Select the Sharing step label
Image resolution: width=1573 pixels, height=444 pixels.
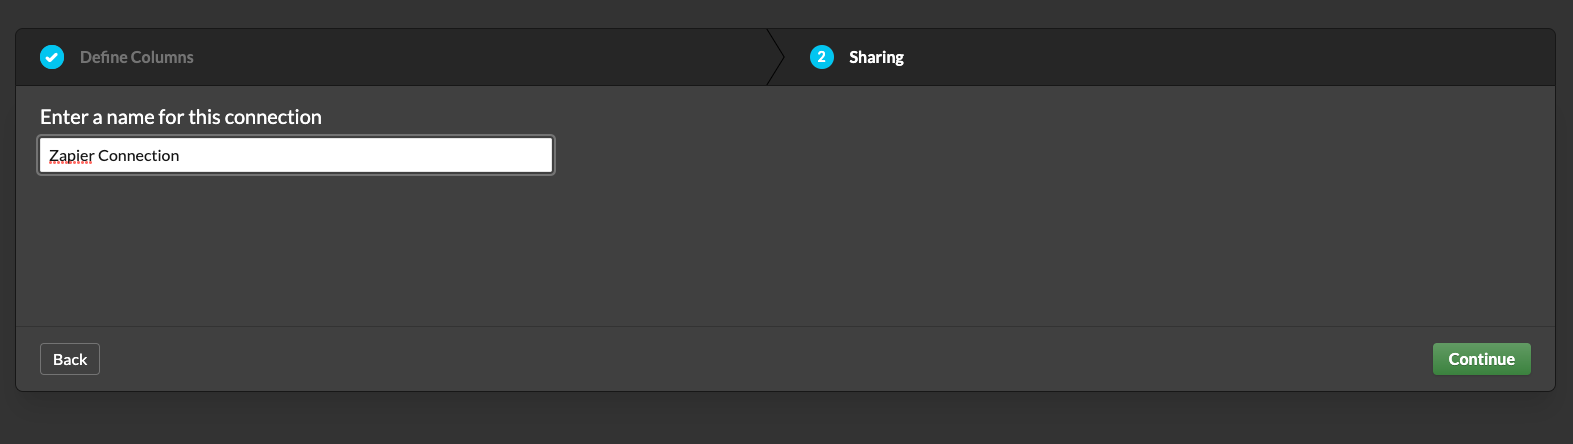point(876,57)
